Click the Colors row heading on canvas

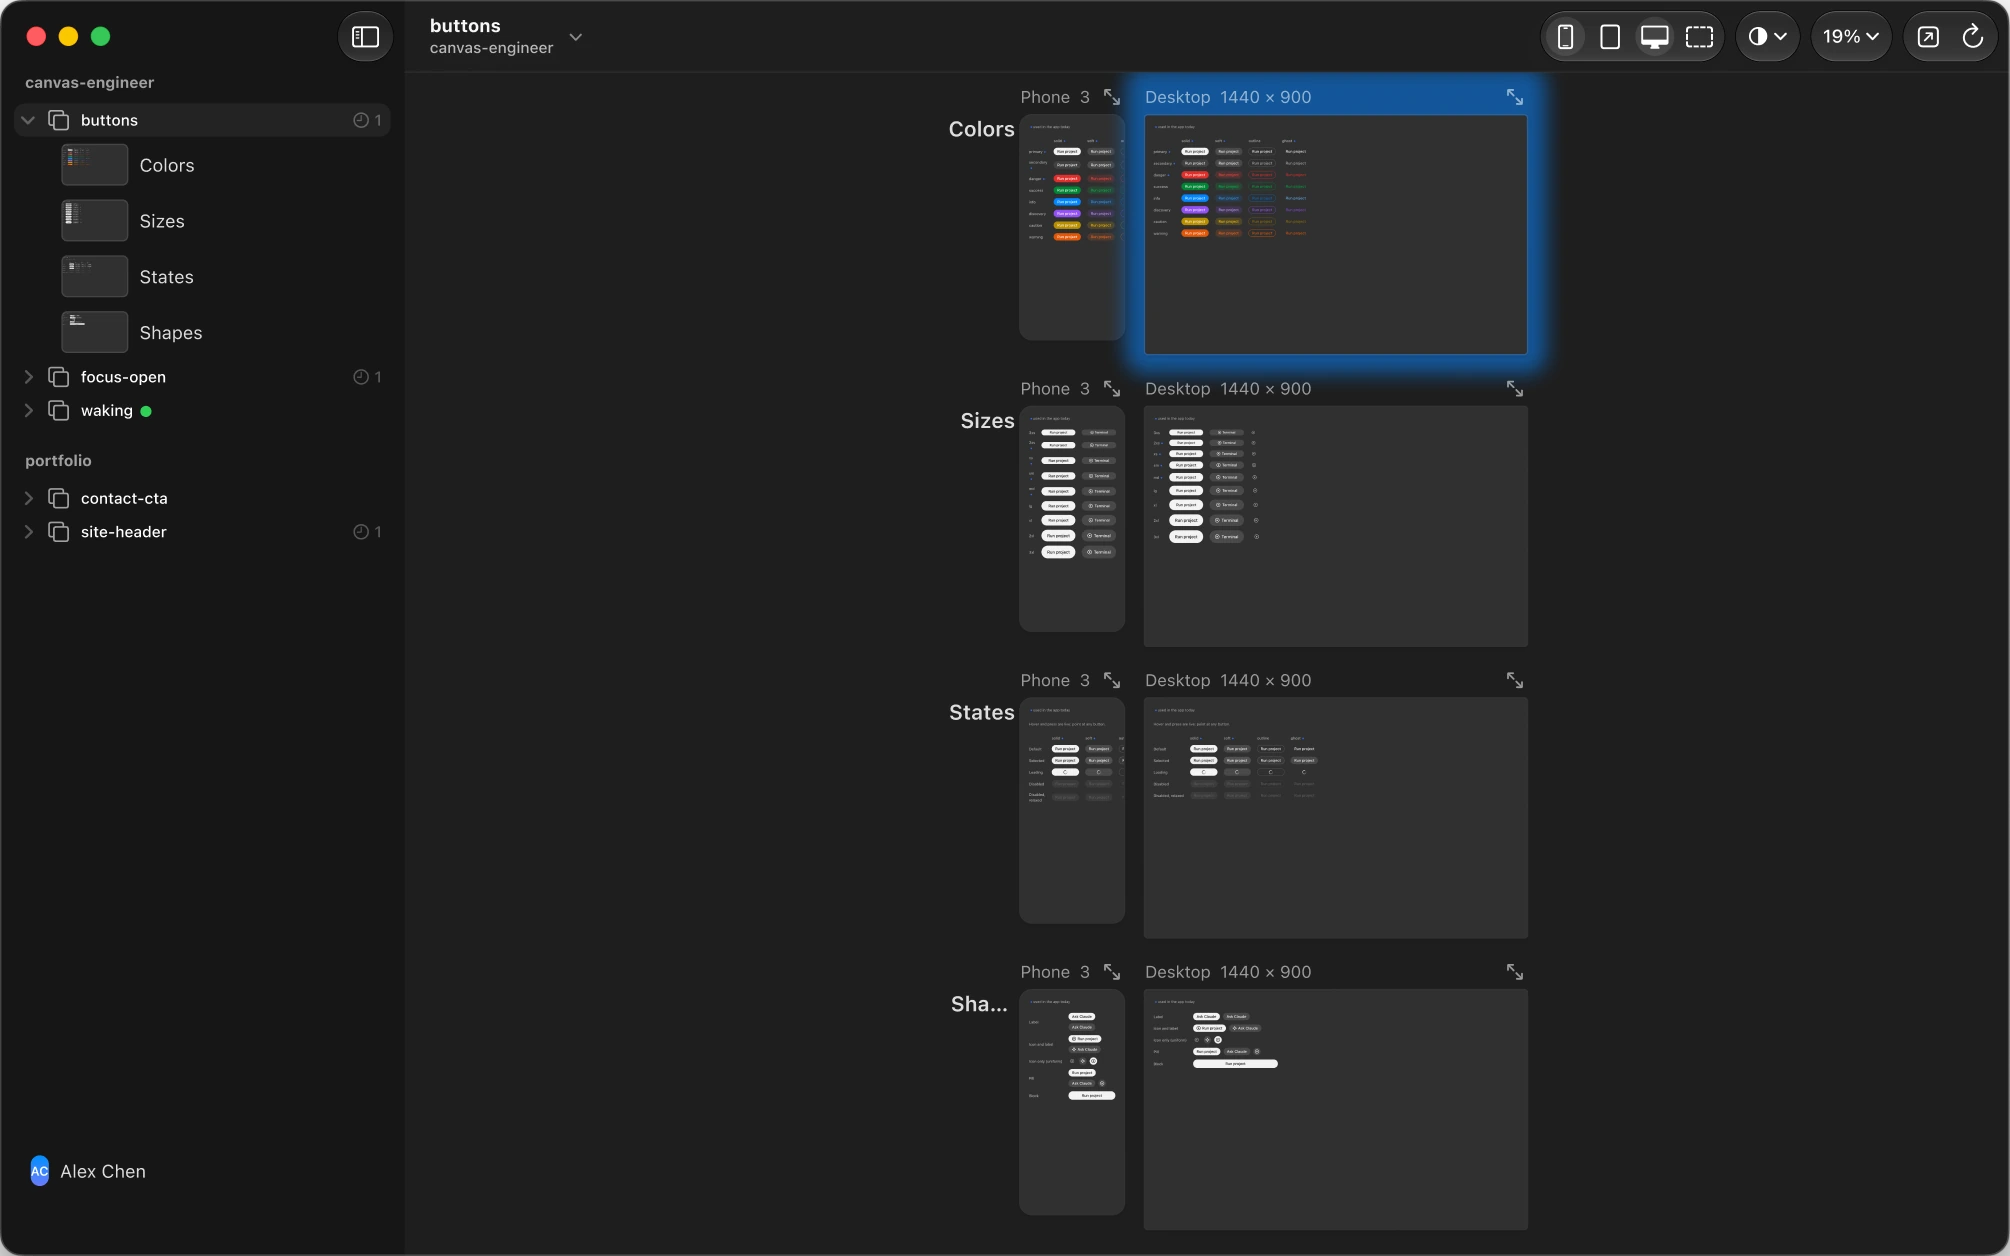tap(981, 129)
